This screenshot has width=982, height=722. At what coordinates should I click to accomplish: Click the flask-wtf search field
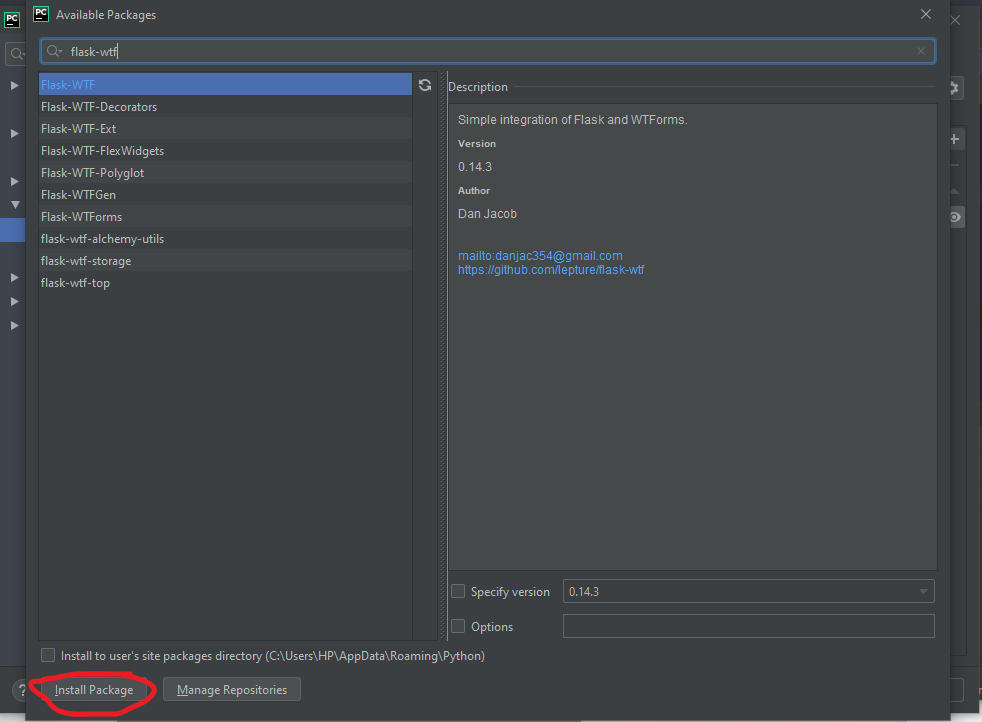[x=488, y=51]
